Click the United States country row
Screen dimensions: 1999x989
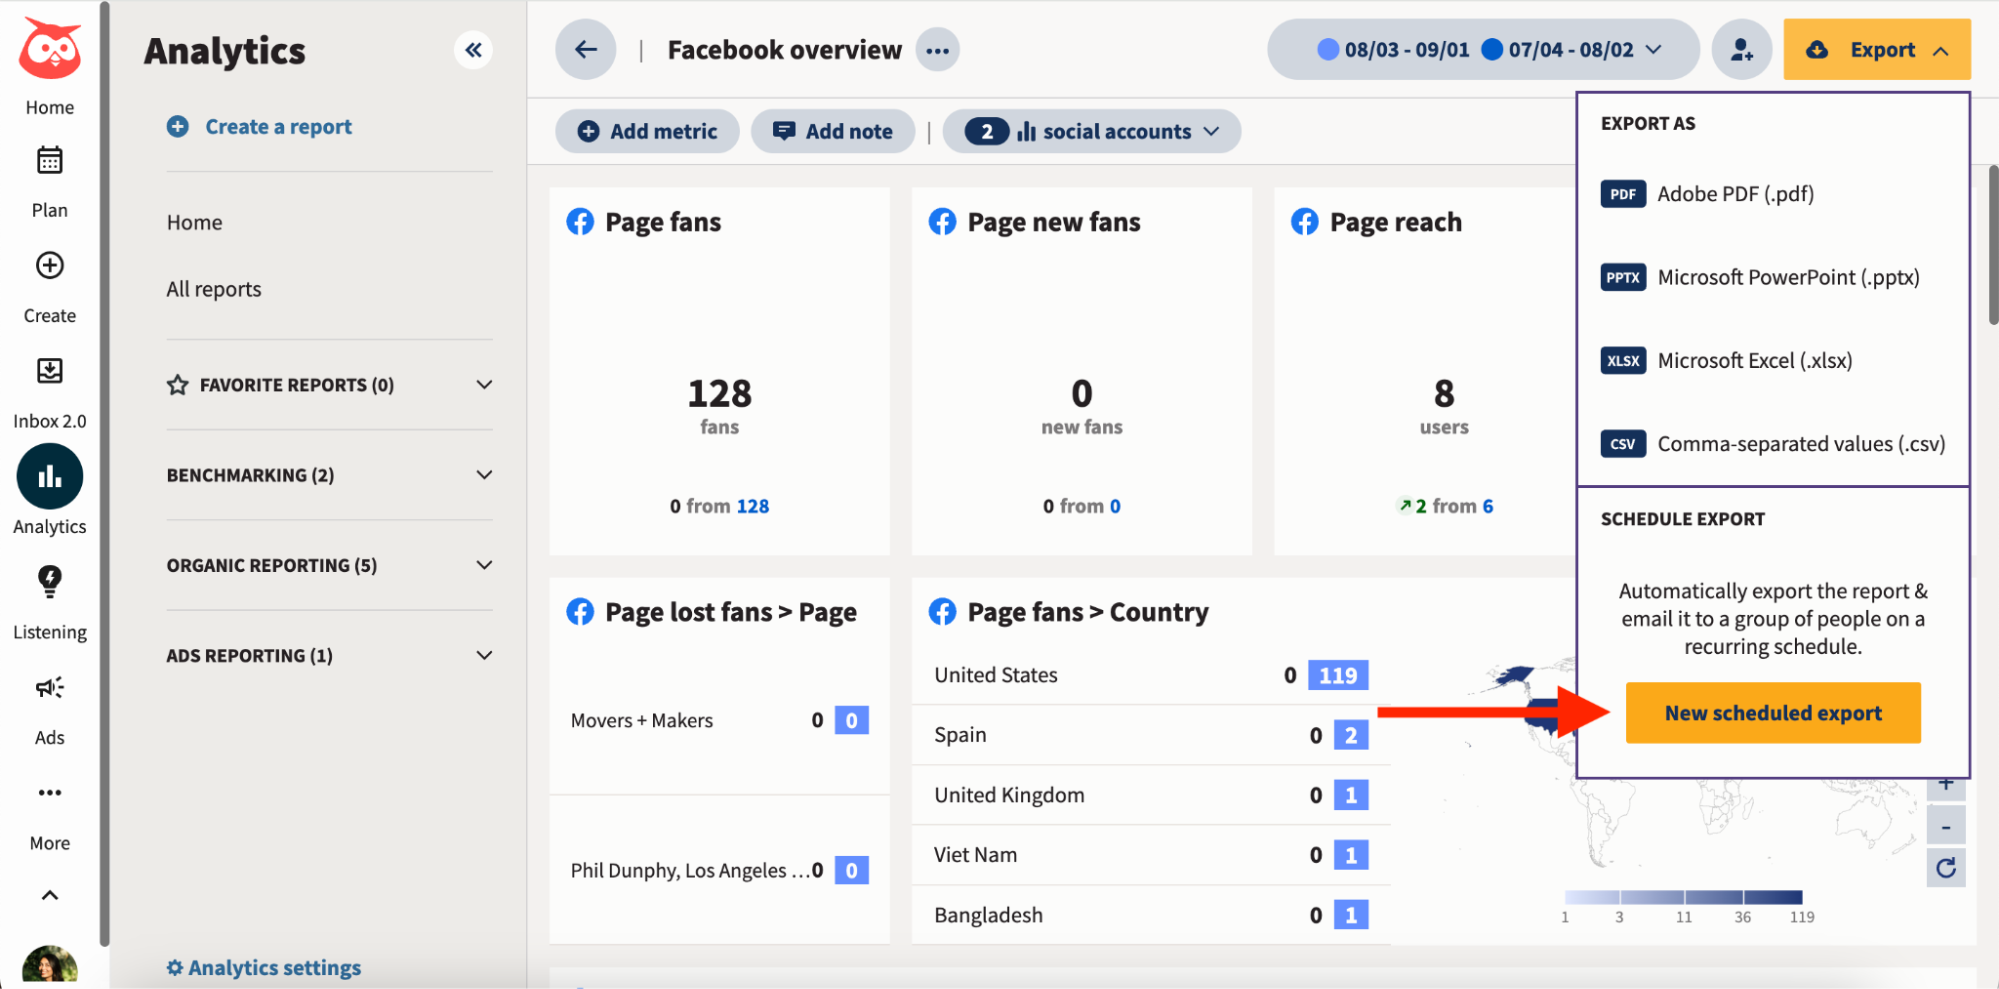tap(1151, 675)
